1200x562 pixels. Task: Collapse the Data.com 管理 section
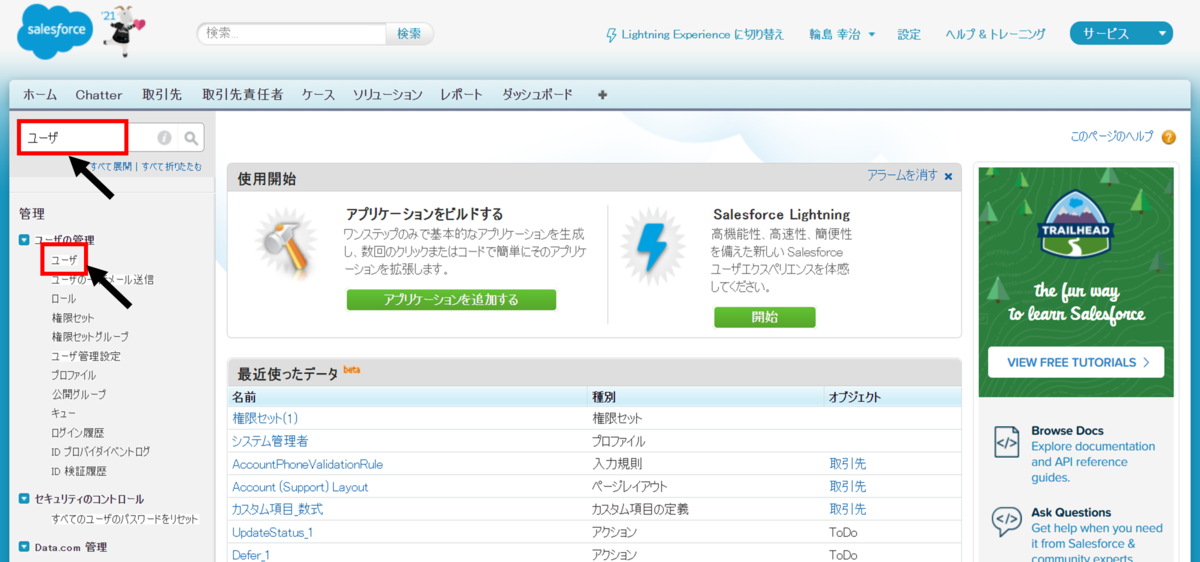24,547
